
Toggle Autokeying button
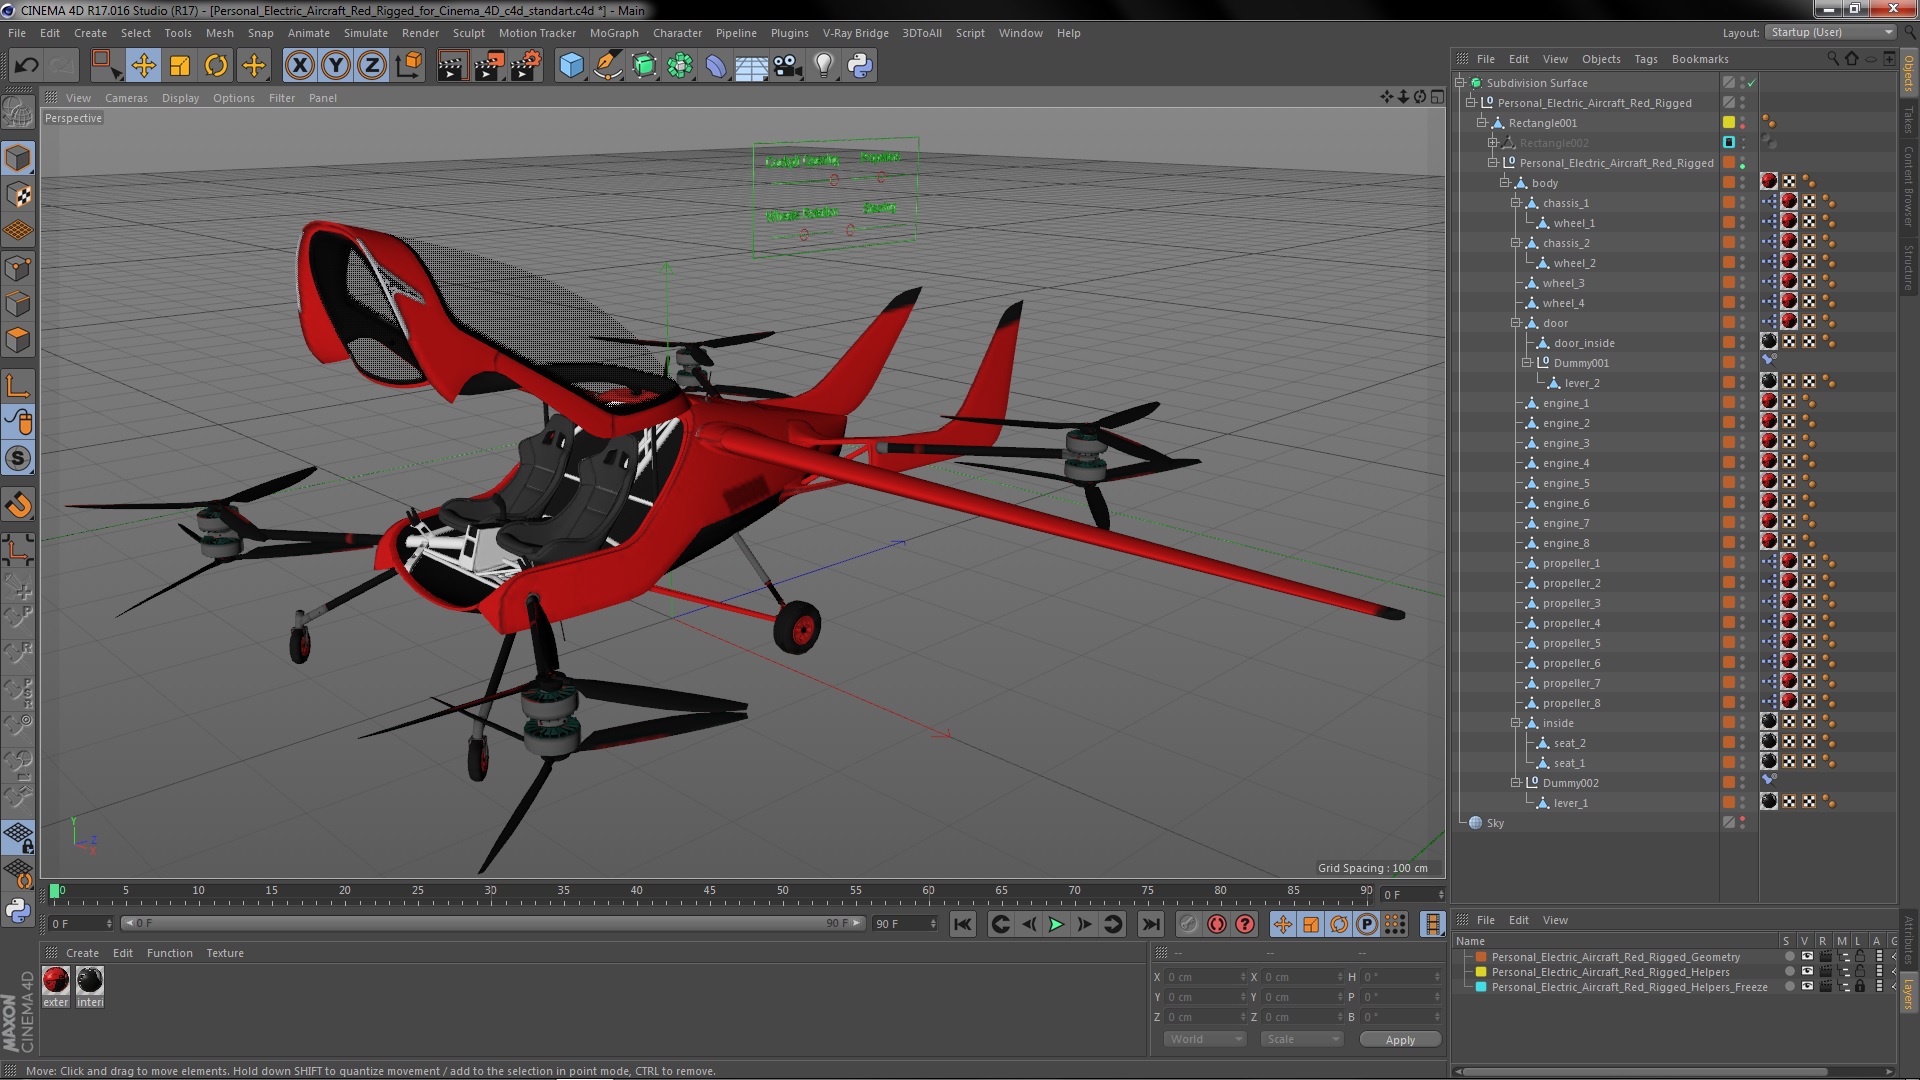click(x=1216, y=925)
